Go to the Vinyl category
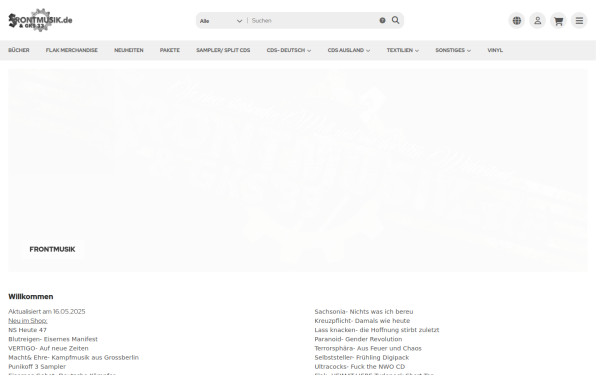 point(495,50)
